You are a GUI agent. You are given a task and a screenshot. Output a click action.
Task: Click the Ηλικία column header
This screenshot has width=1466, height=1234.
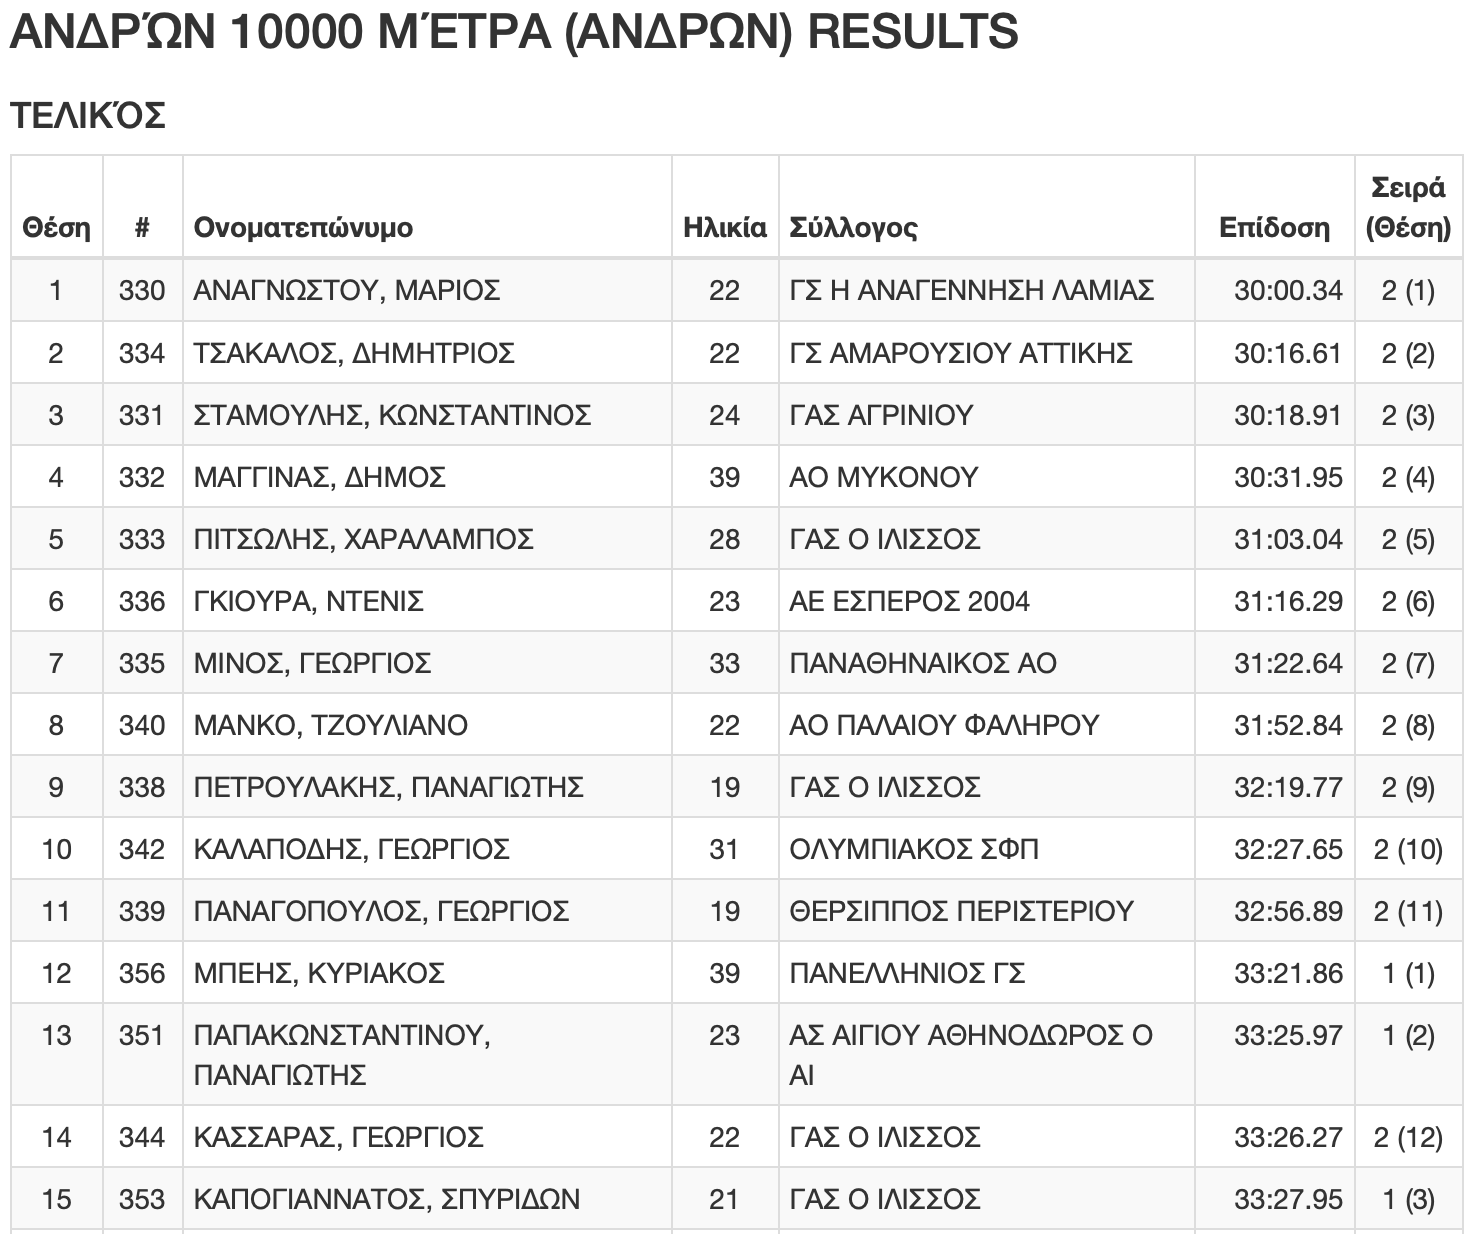(724, 228)
